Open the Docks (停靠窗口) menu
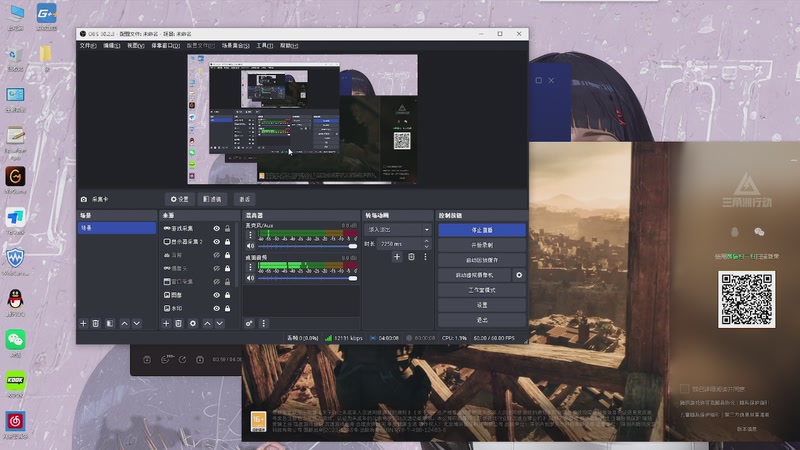 (x=165, y=46)
